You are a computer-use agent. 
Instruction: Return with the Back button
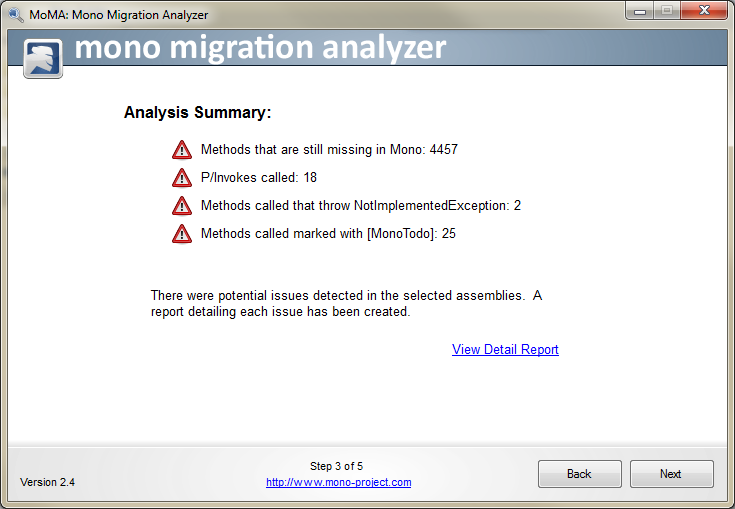point(579,474)
